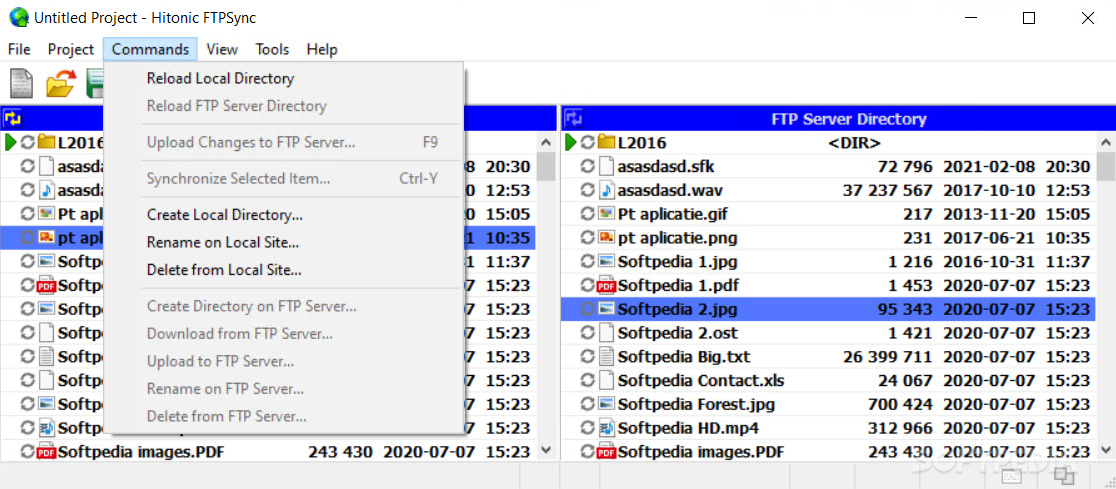This screenshot has width=1116, height=489.
Task: Click sync status icon of asasdasd.sfk in FTP panel
Action: [x=588, y=167]
